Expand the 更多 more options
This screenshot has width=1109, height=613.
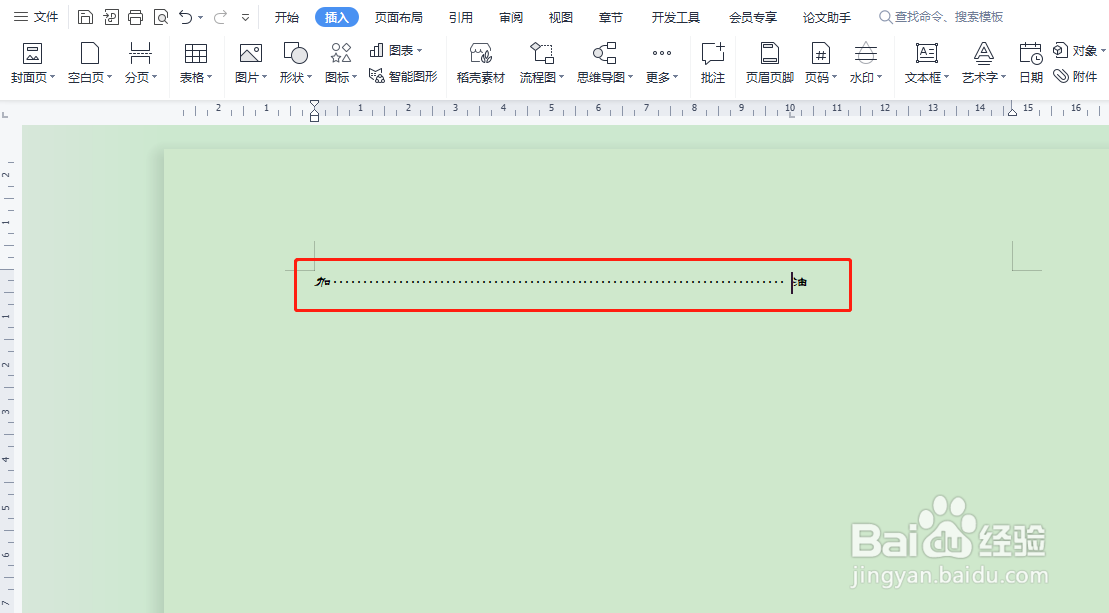[x=662, y=63]
